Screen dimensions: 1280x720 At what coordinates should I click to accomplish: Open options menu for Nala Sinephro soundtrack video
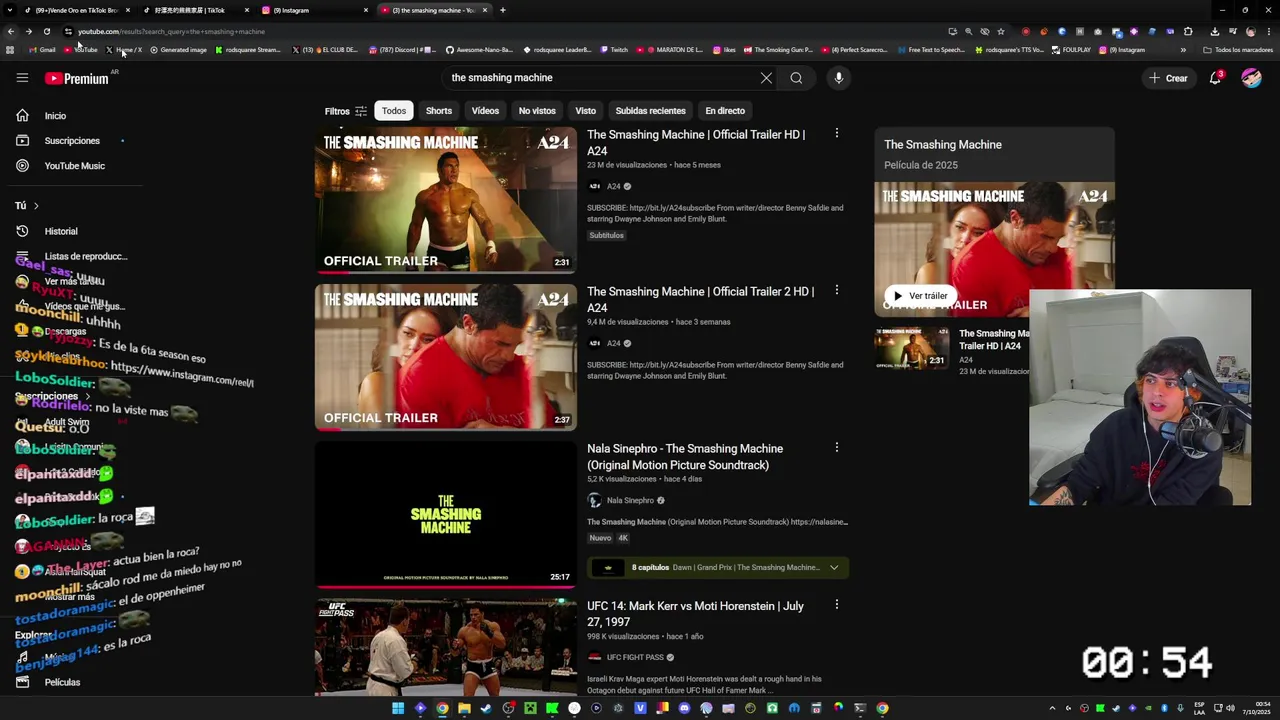pos(837,447)
